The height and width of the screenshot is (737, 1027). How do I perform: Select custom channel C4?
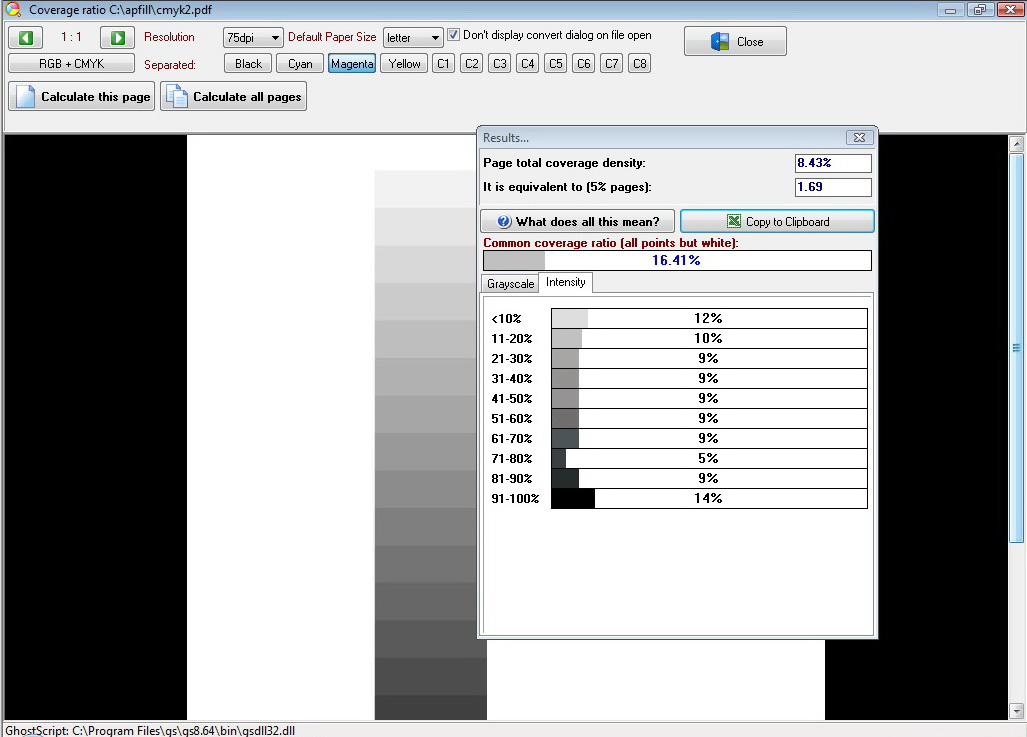click(x=528, y=64)
